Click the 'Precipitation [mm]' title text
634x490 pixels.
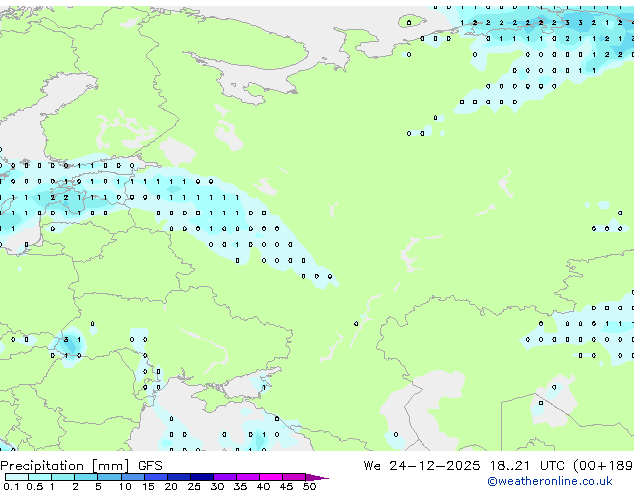coord(65,466)
